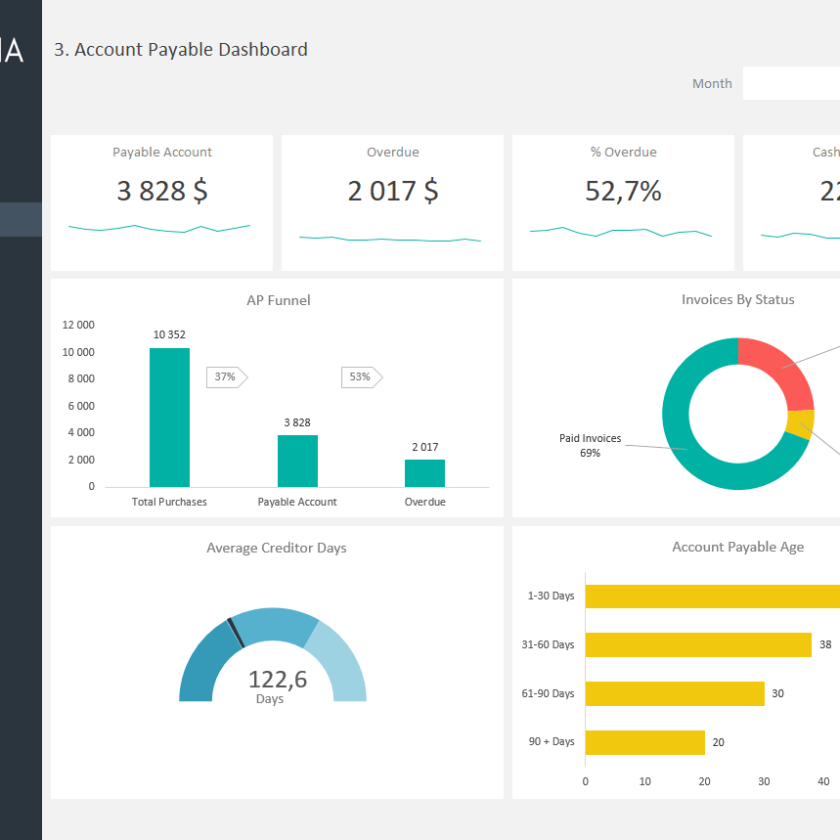Viewport: 840px width, 840px height.
Task: Select the Payable Account 3 828 $ value
Action: pyautogui.click(x=162, y=191)
